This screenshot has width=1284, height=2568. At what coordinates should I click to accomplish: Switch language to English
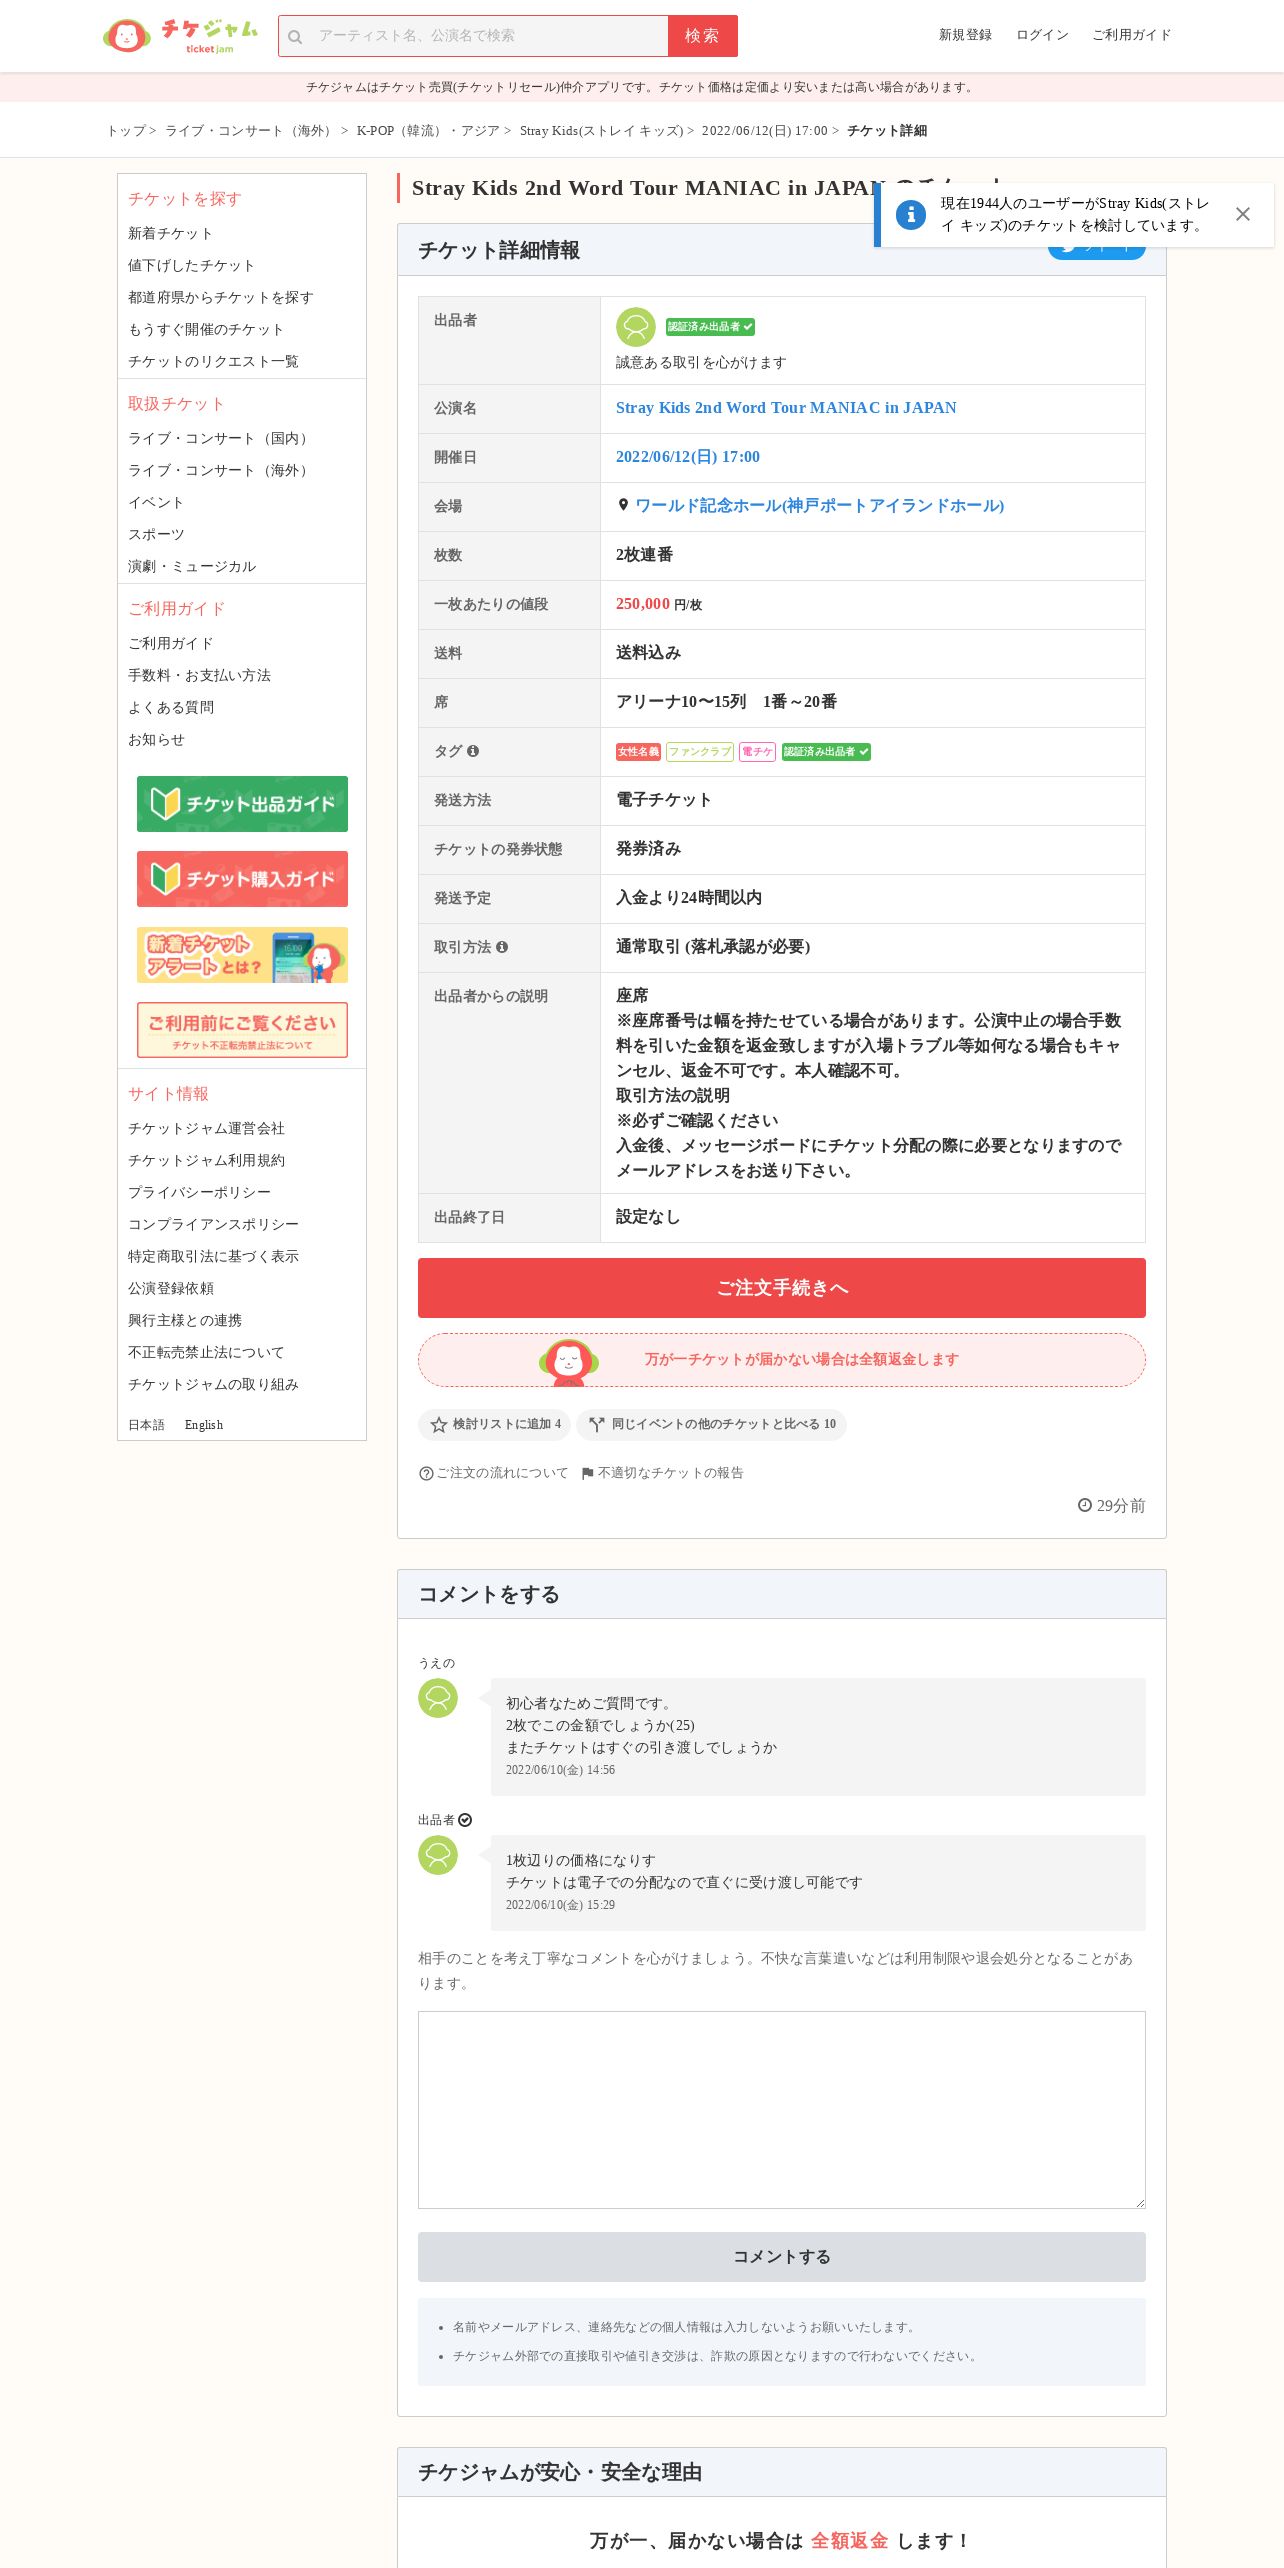tap(204, 1425)
